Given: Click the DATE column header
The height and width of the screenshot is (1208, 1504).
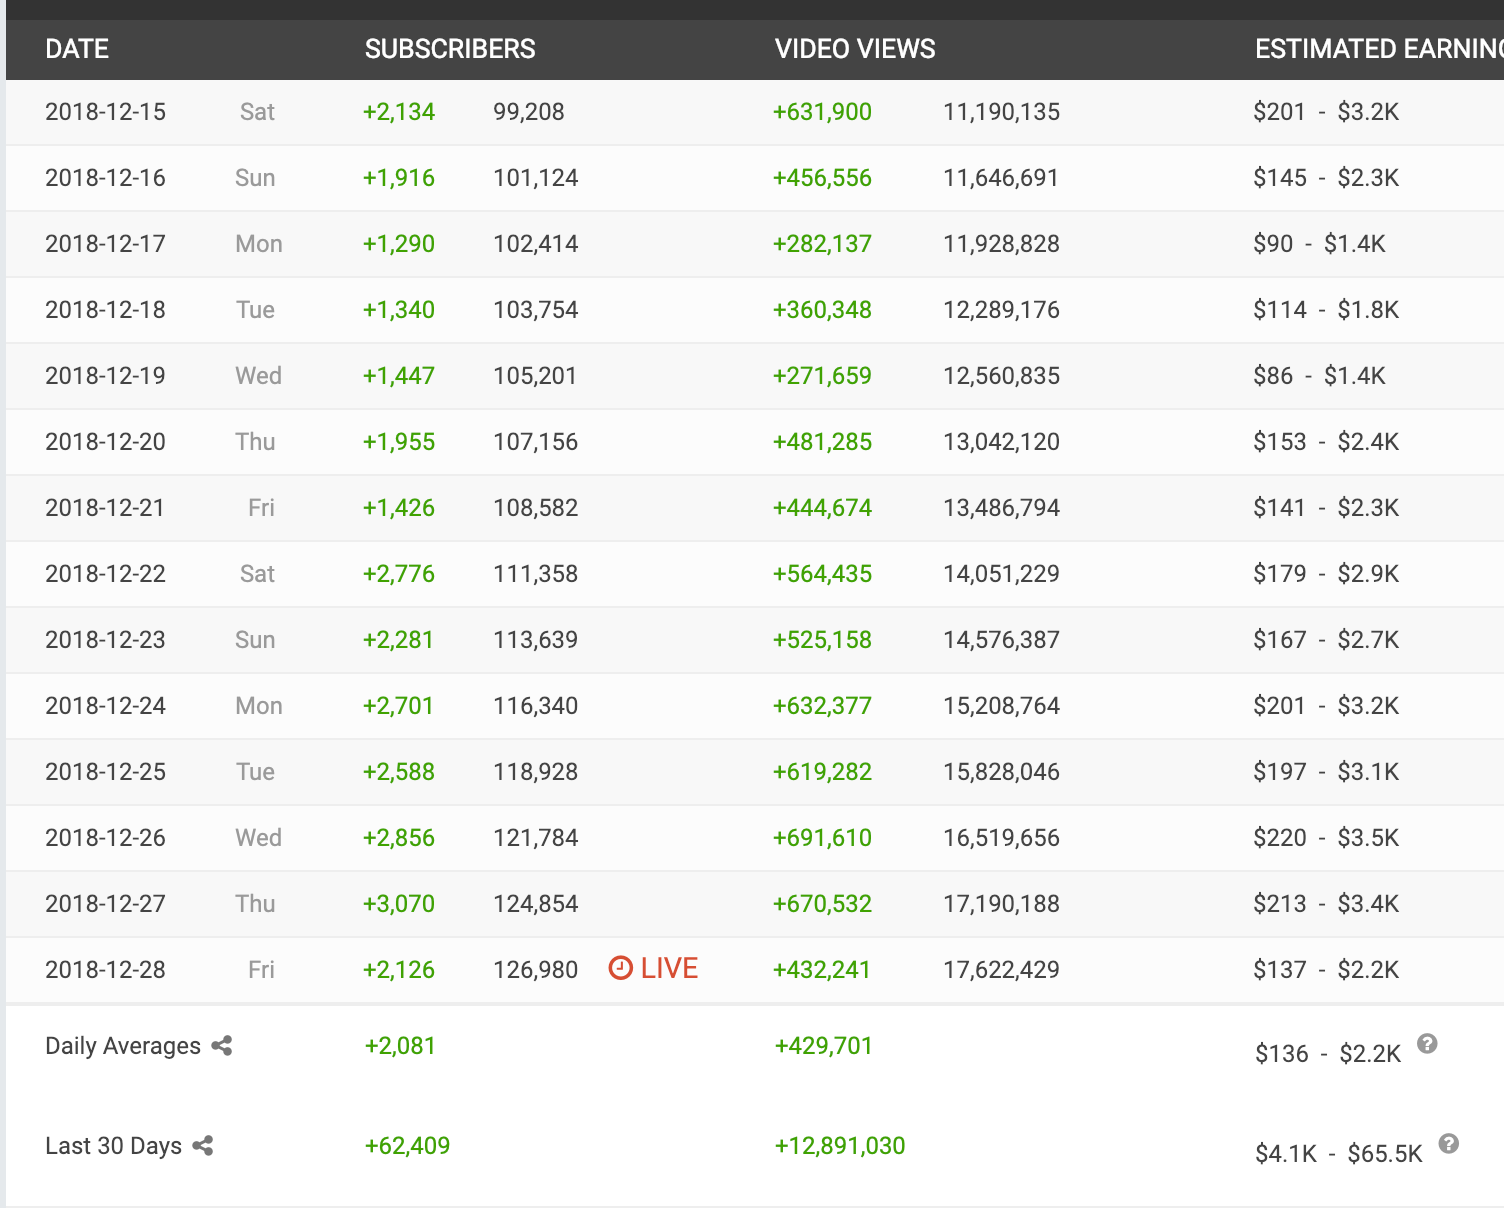Looking at the screenshot, I should click(x=77, y=49).
